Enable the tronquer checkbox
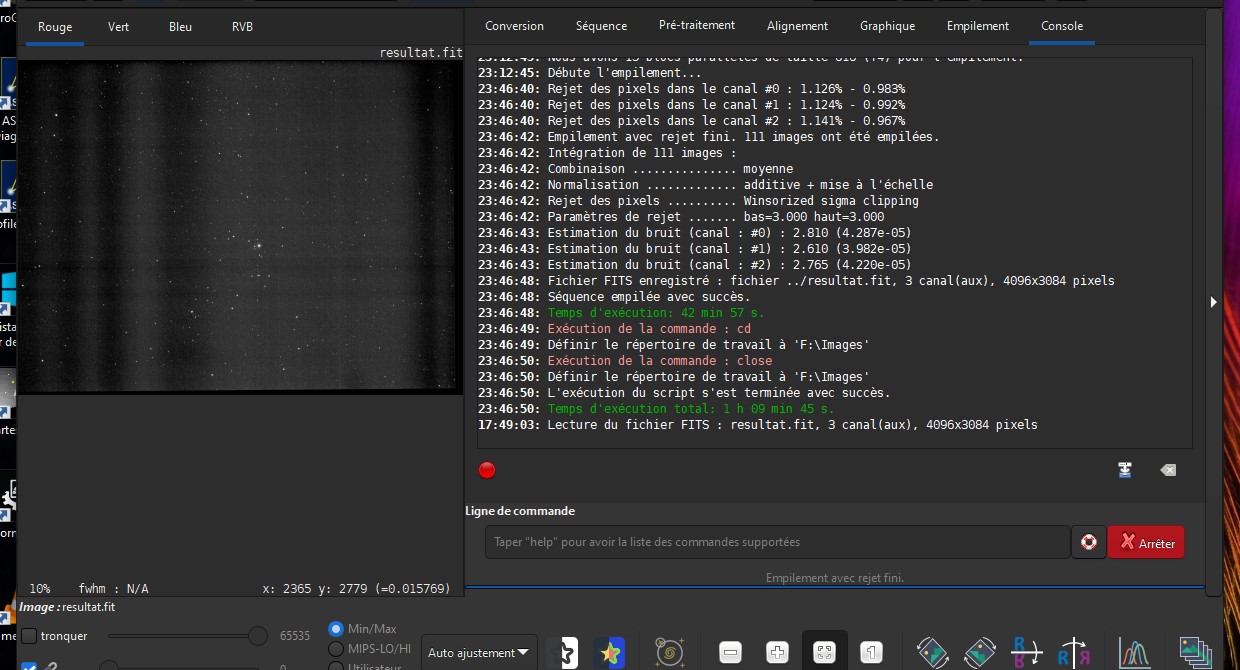This screenshot has width=1240, height=670. (30, 636)
